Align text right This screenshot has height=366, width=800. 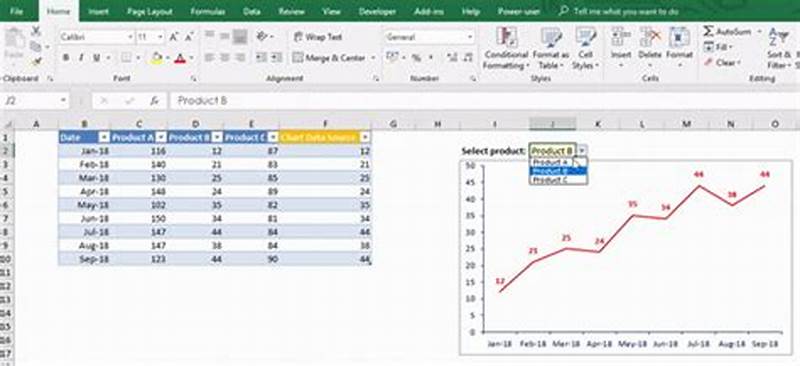click(240, 58)
